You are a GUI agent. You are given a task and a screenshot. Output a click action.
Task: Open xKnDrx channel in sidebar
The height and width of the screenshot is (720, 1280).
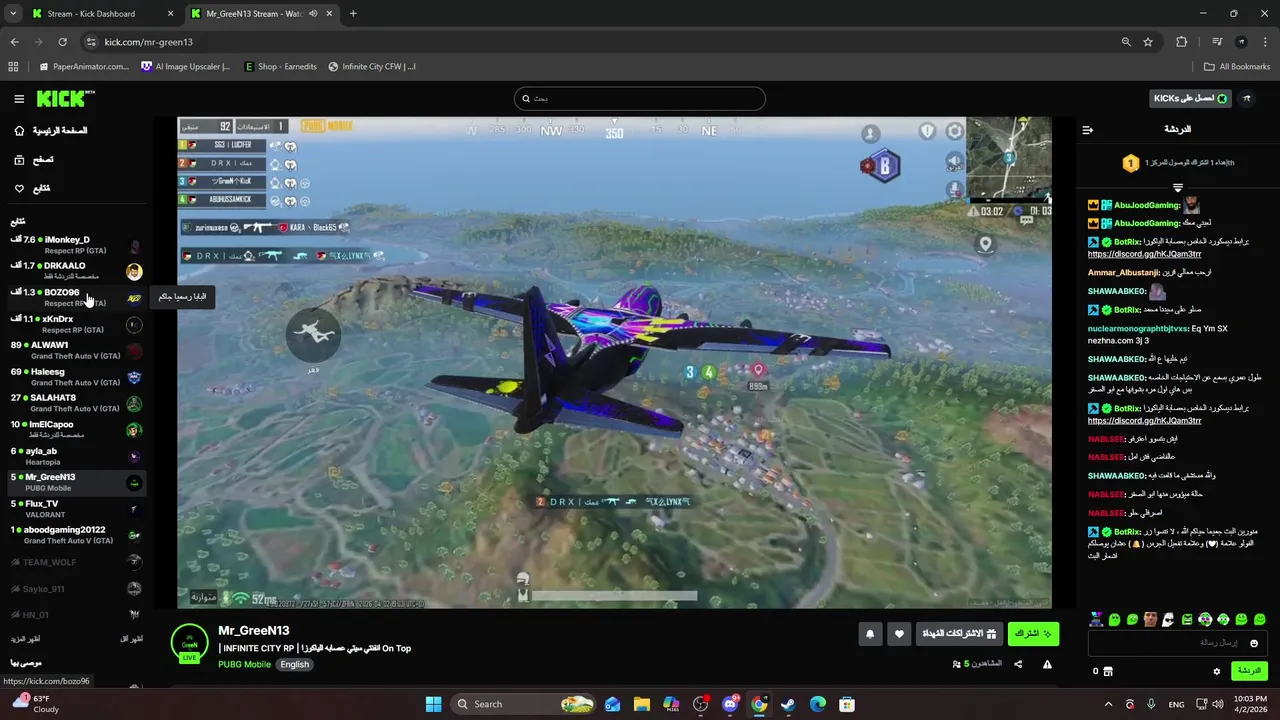pyautogui.click(x=75, y=324)
